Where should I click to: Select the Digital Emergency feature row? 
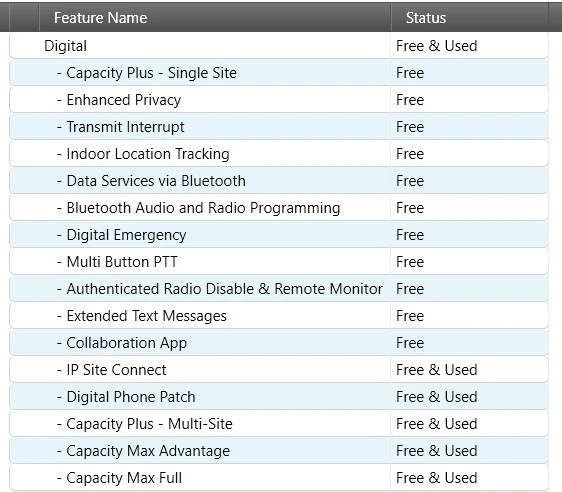click(x=279, y=235)
